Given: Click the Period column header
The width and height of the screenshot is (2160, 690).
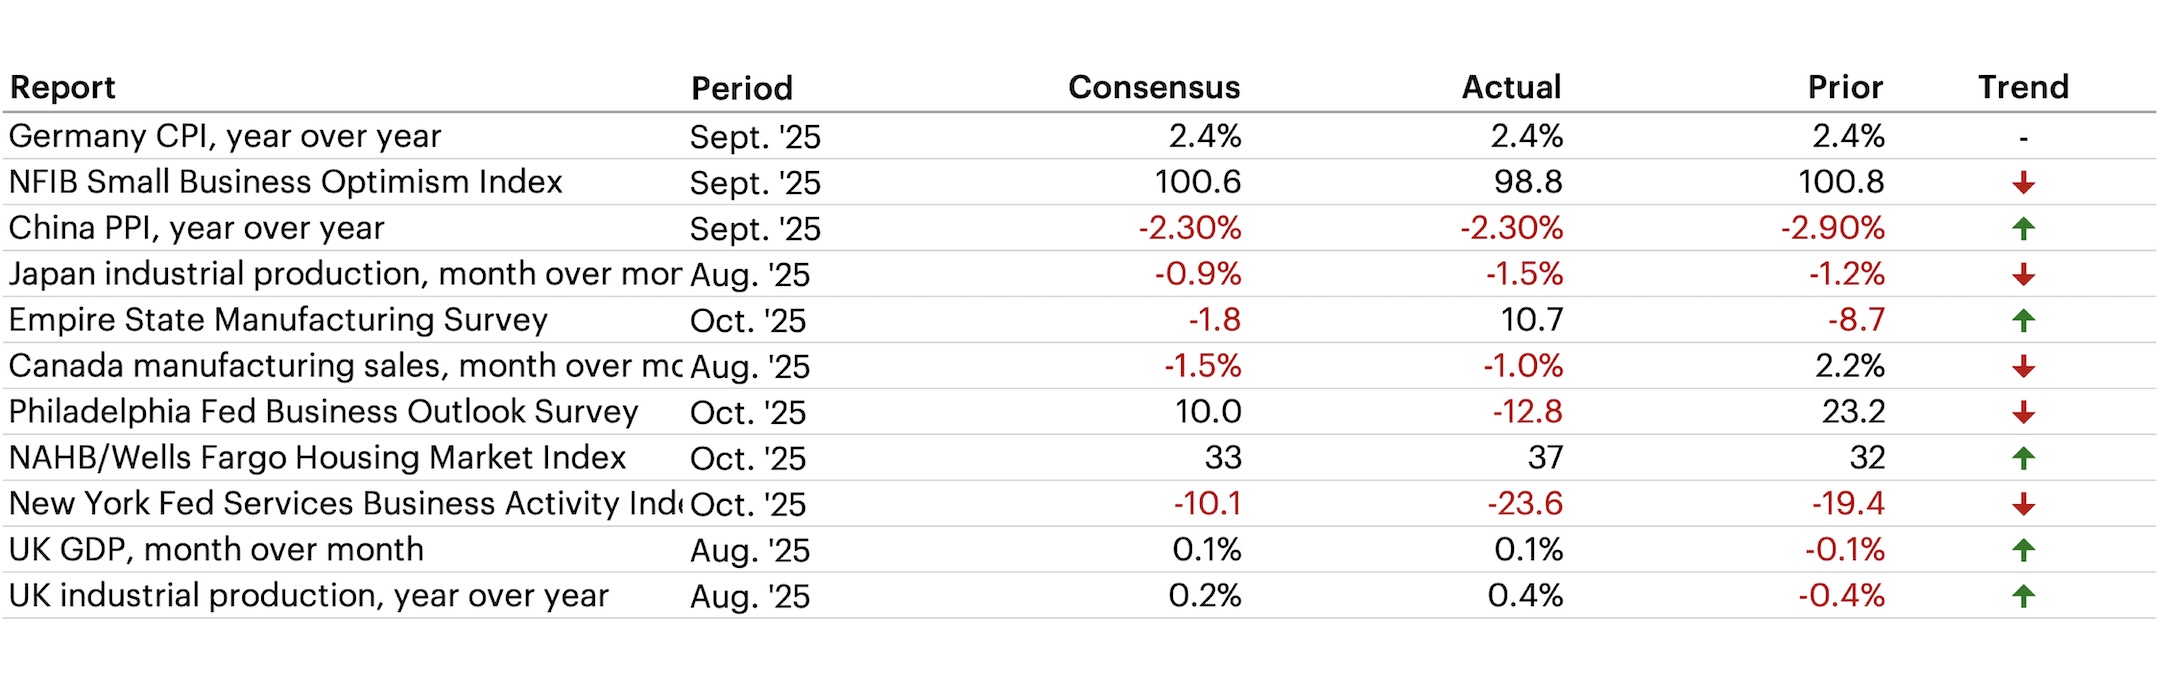Looking at the screenshot, I should click(741, 88).
